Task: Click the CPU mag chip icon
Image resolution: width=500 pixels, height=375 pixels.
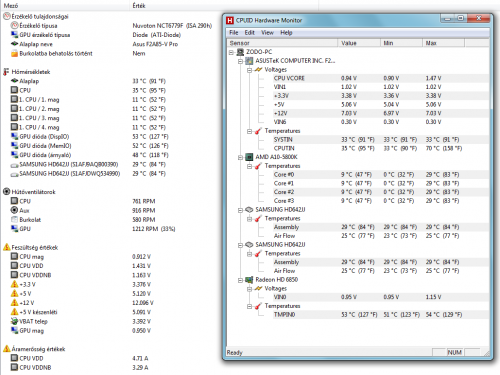Action: coord(14,256)
